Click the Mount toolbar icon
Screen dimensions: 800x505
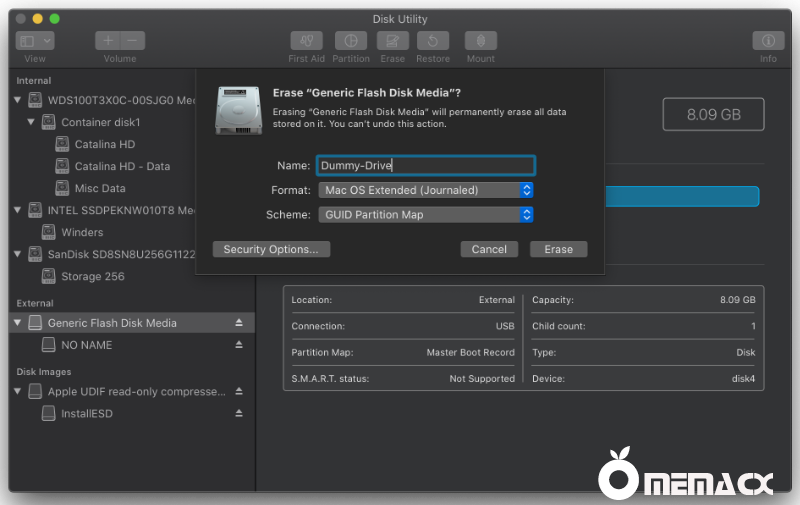point(481,41)
